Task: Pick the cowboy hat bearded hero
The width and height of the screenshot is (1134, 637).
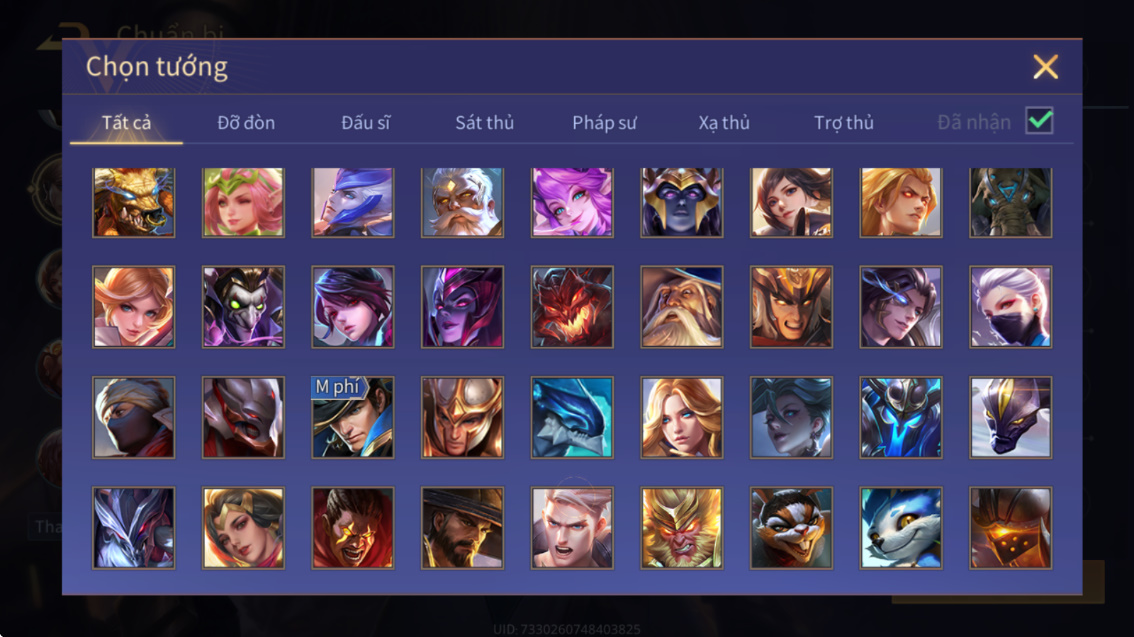Action: [462, 528]
